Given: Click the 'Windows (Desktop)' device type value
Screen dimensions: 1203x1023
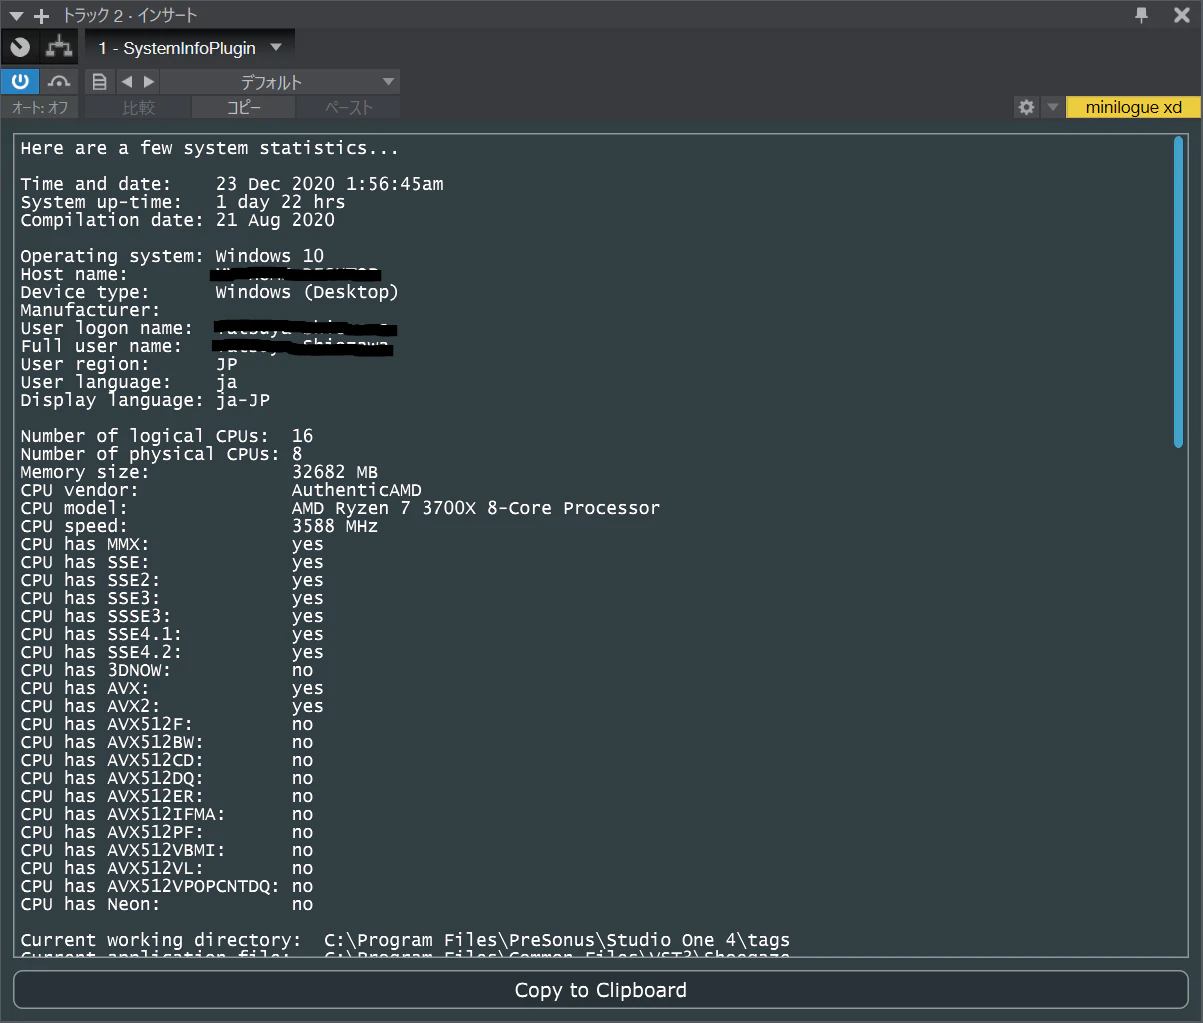Looking at the screenshot, I should pos(307,292).
